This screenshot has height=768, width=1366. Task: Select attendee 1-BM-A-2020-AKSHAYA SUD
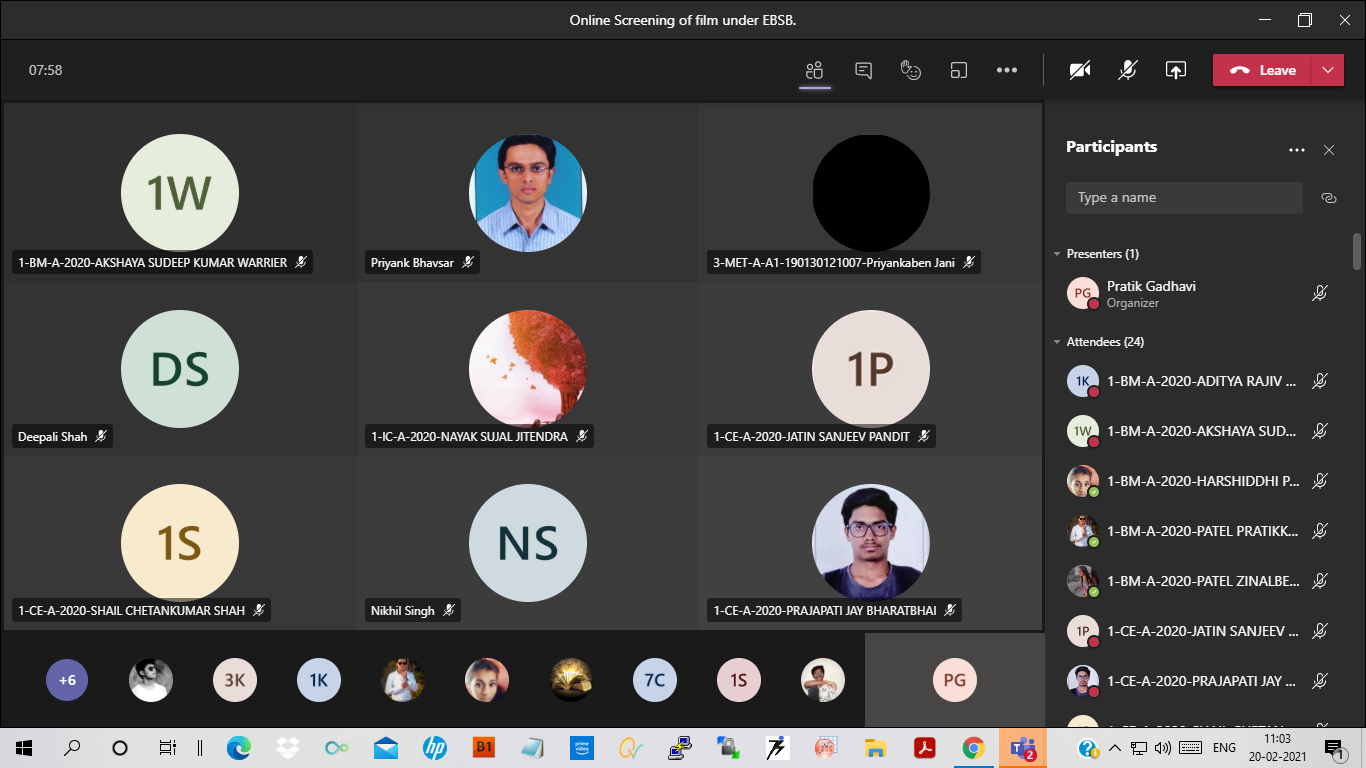[1198, 431]
